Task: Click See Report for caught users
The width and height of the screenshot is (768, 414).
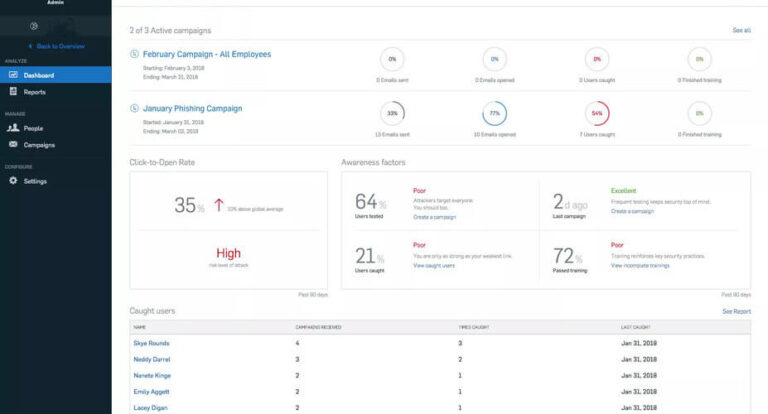Action: 736,311
